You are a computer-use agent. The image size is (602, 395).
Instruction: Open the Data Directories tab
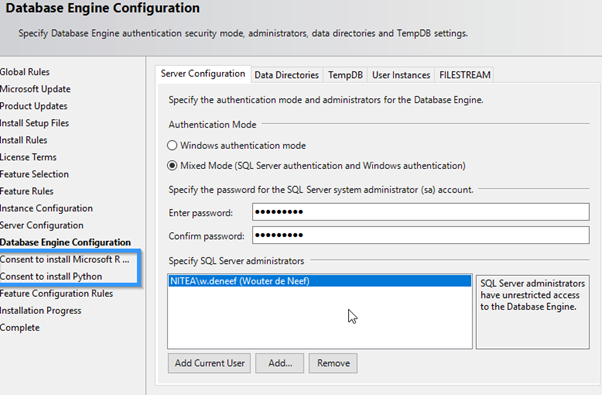pos(286,75)
